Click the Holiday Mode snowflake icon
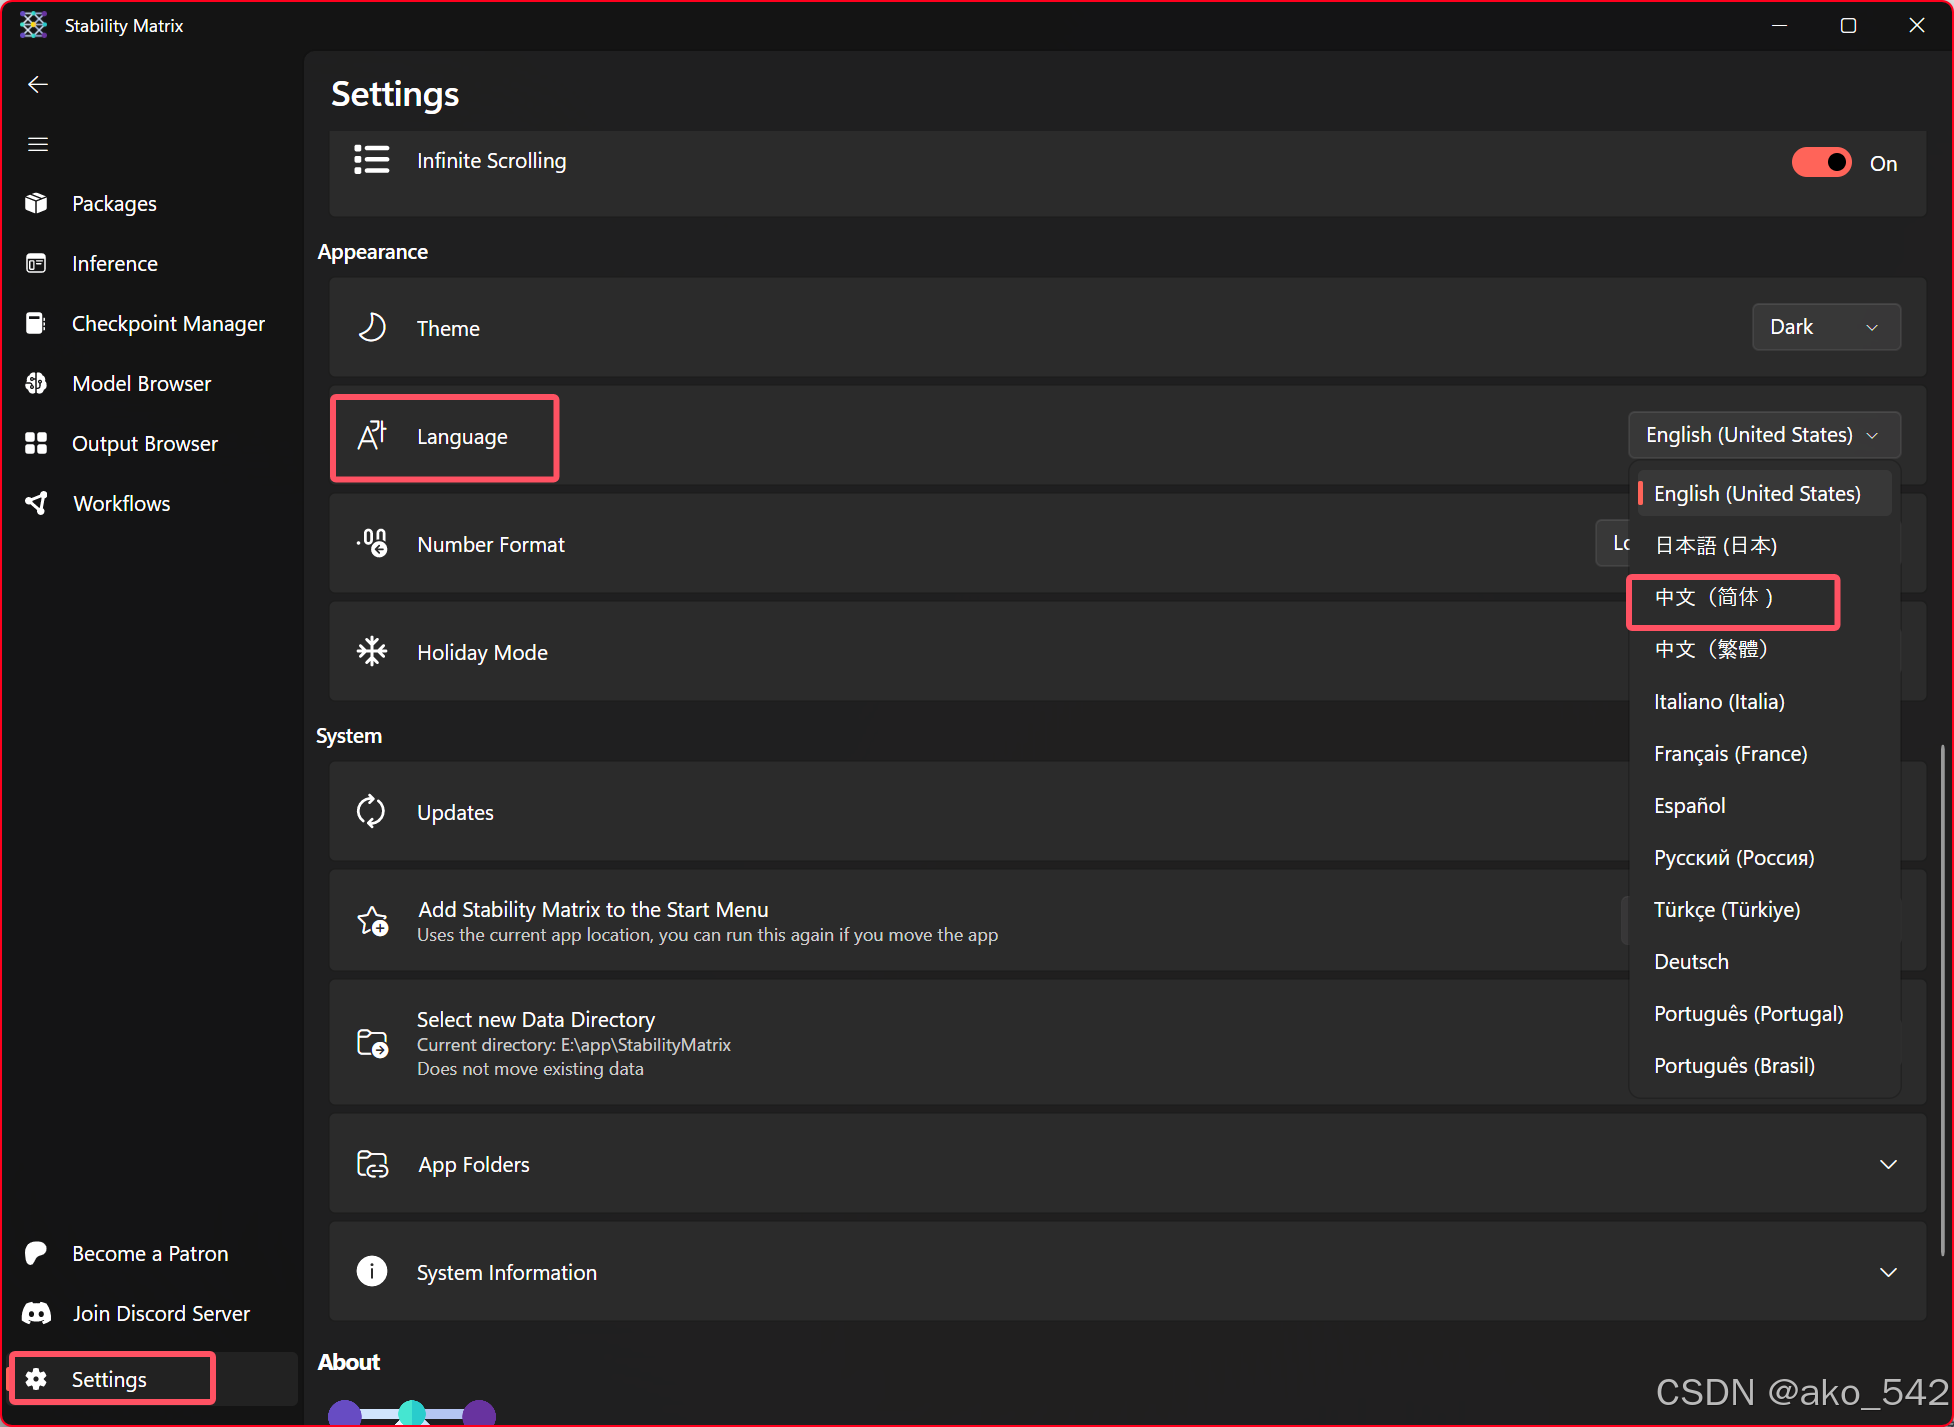Viewport: 1954px width, 1427px height. [372, 651]
